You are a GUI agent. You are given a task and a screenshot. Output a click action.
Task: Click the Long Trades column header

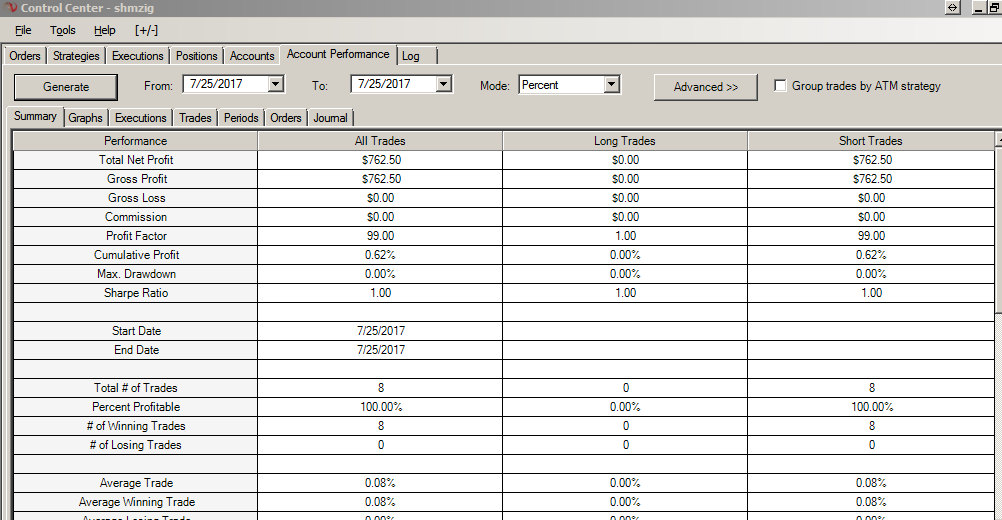pyautogui.click(x=625, y=141)
